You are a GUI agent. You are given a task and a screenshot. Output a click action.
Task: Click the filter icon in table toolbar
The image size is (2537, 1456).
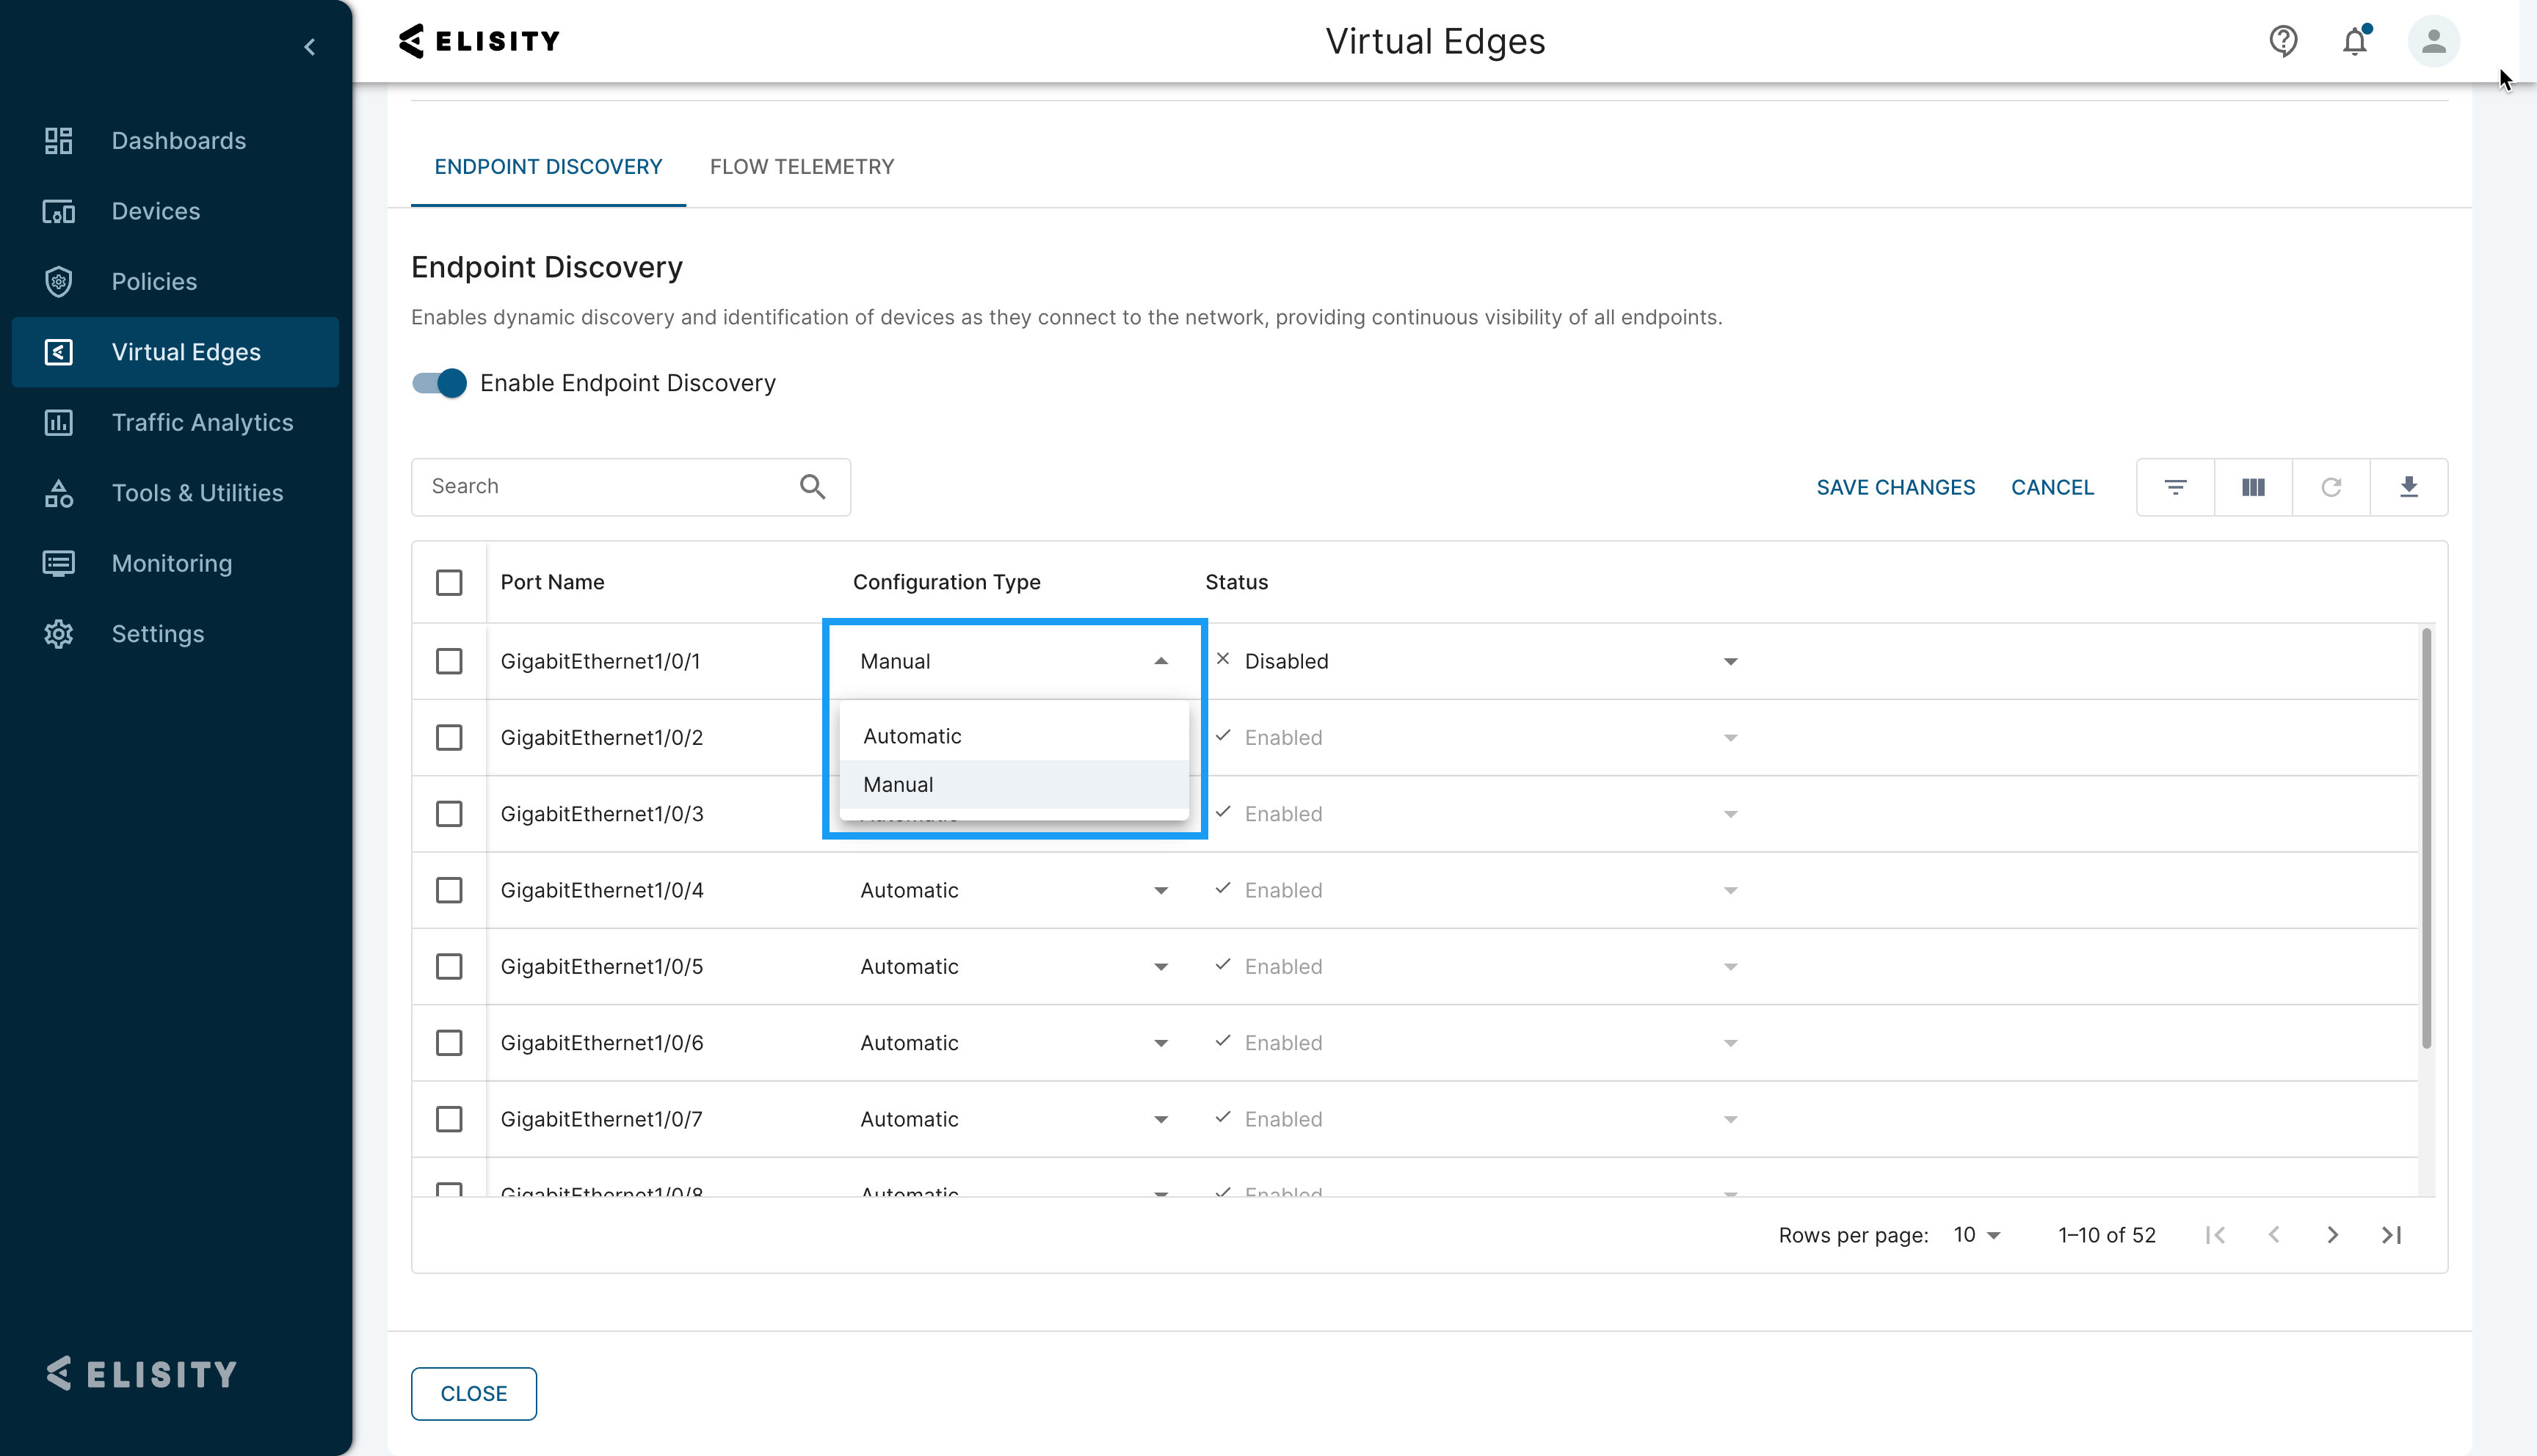click(2175, 487)
